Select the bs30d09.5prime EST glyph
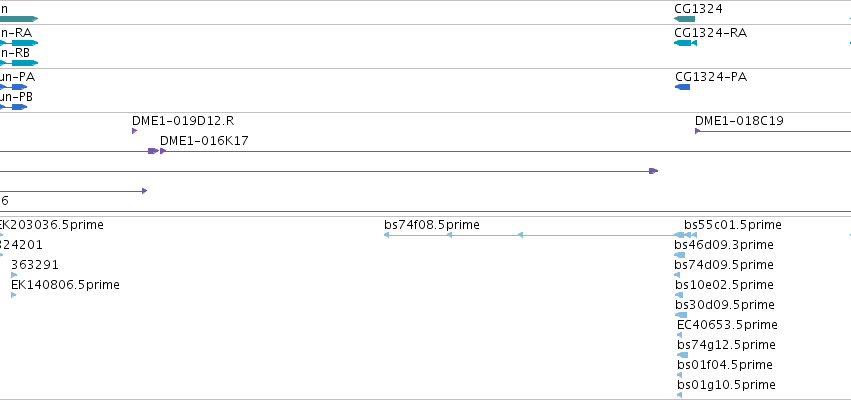851x400 pixels. 681,315
